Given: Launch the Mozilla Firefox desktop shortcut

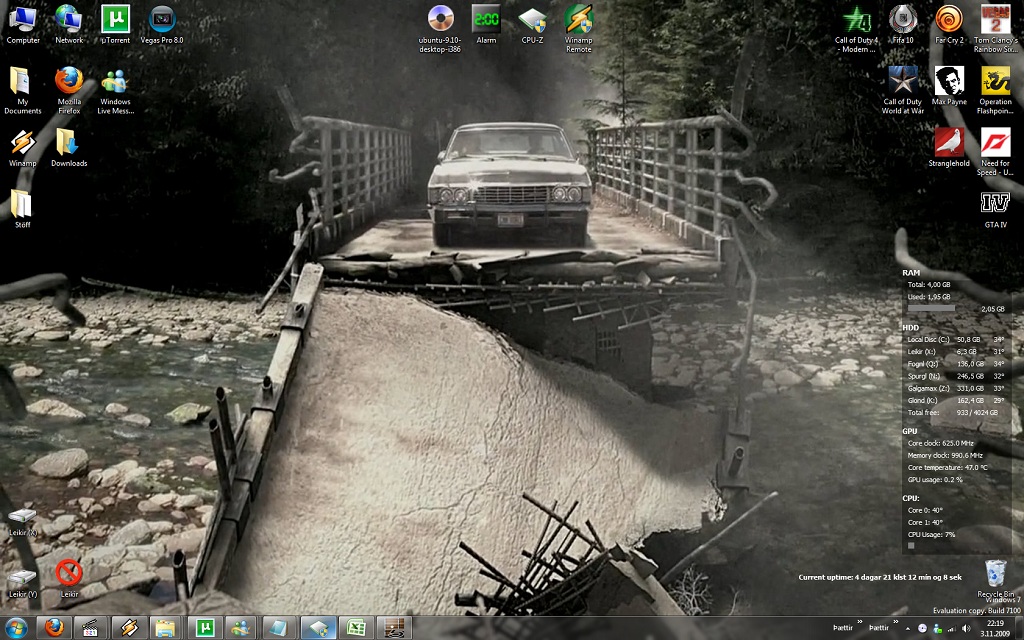Looking at the screenshot, I should click(x=69, y=91).
